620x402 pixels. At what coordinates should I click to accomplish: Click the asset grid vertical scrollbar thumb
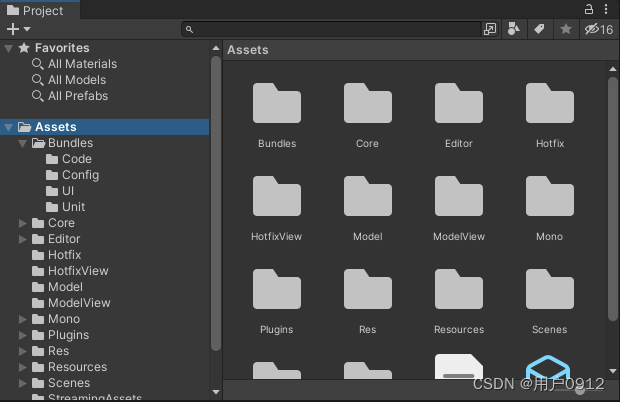click(x=613, y=199)
